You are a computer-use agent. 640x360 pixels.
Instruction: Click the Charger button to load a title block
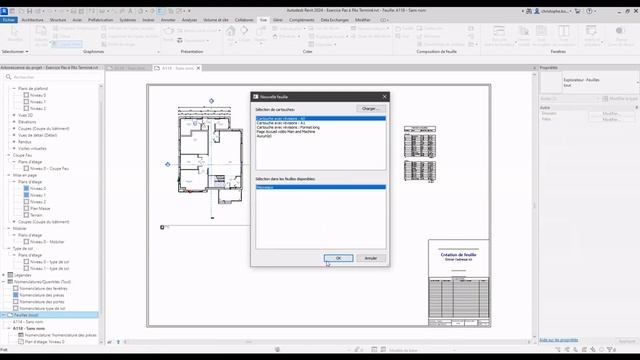click(x=371, y=109)
